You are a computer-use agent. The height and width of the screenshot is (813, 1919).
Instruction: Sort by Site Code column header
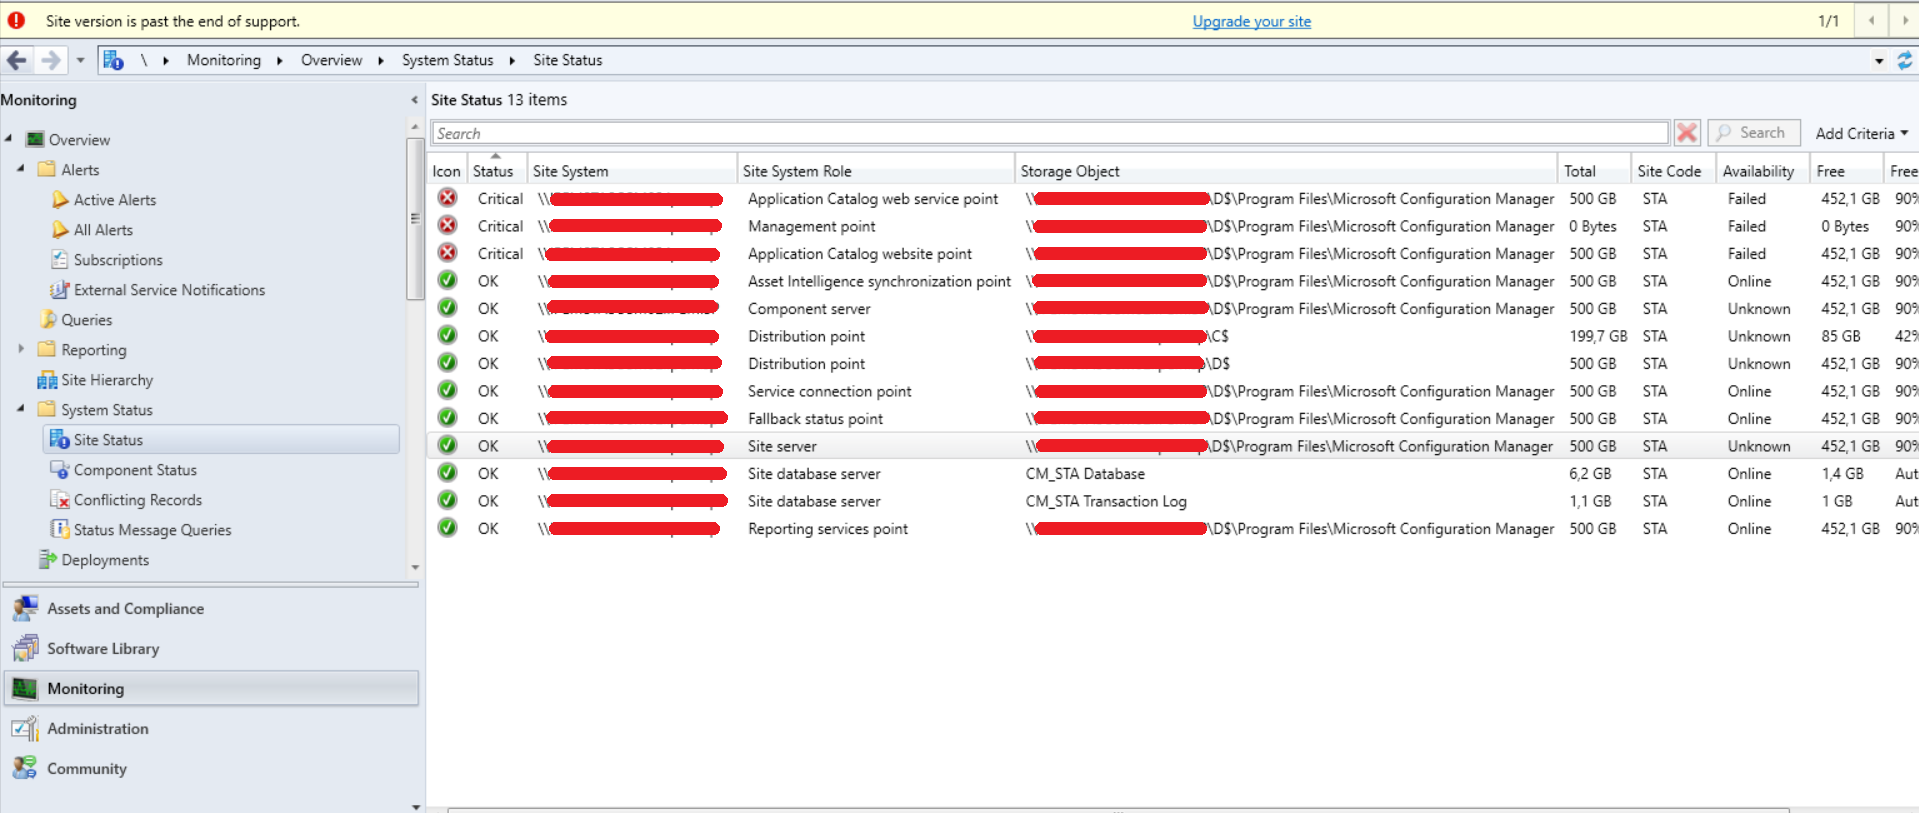(1673, 171)
